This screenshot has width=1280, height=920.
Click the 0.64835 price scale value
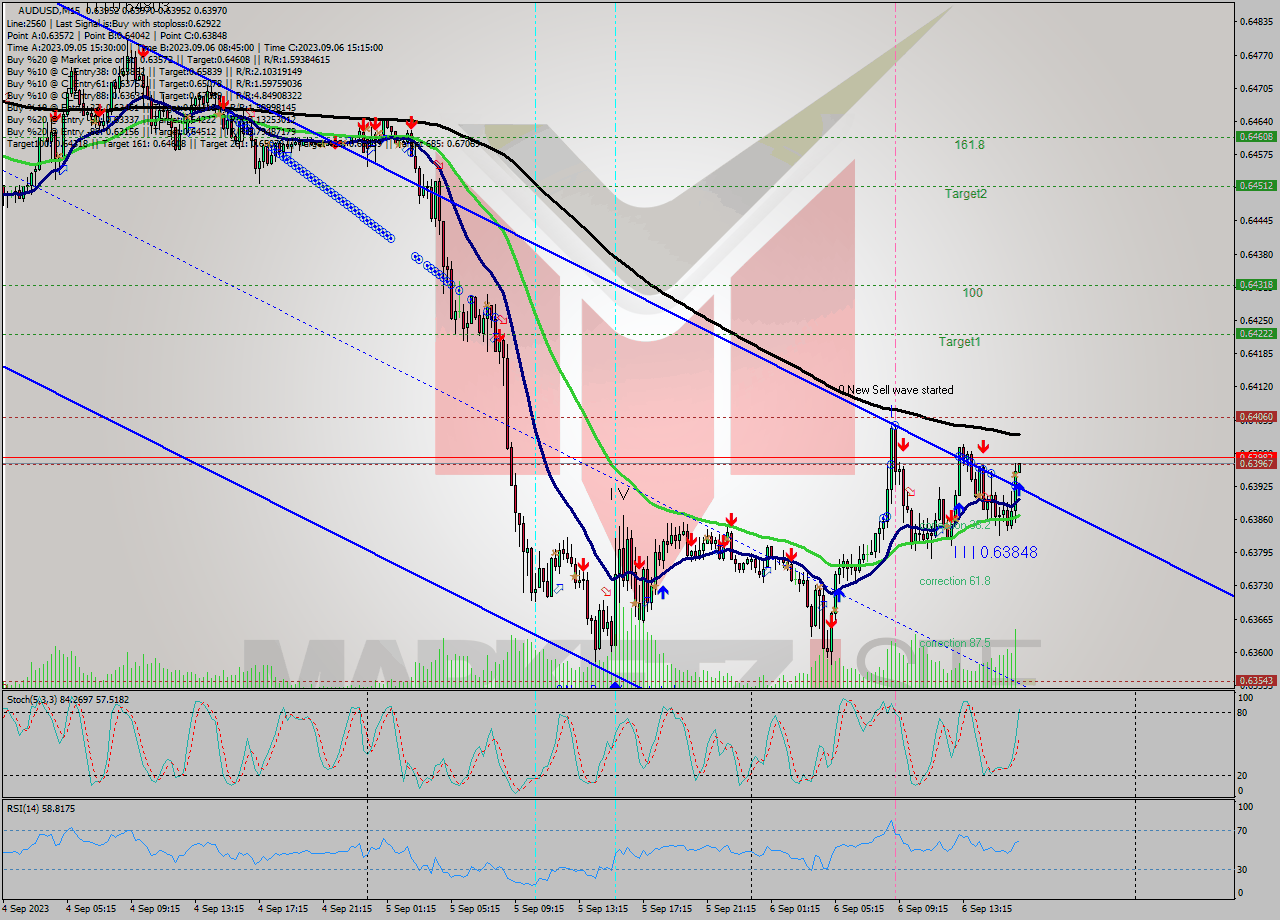pyautogui.click(x=1256, y=22)
